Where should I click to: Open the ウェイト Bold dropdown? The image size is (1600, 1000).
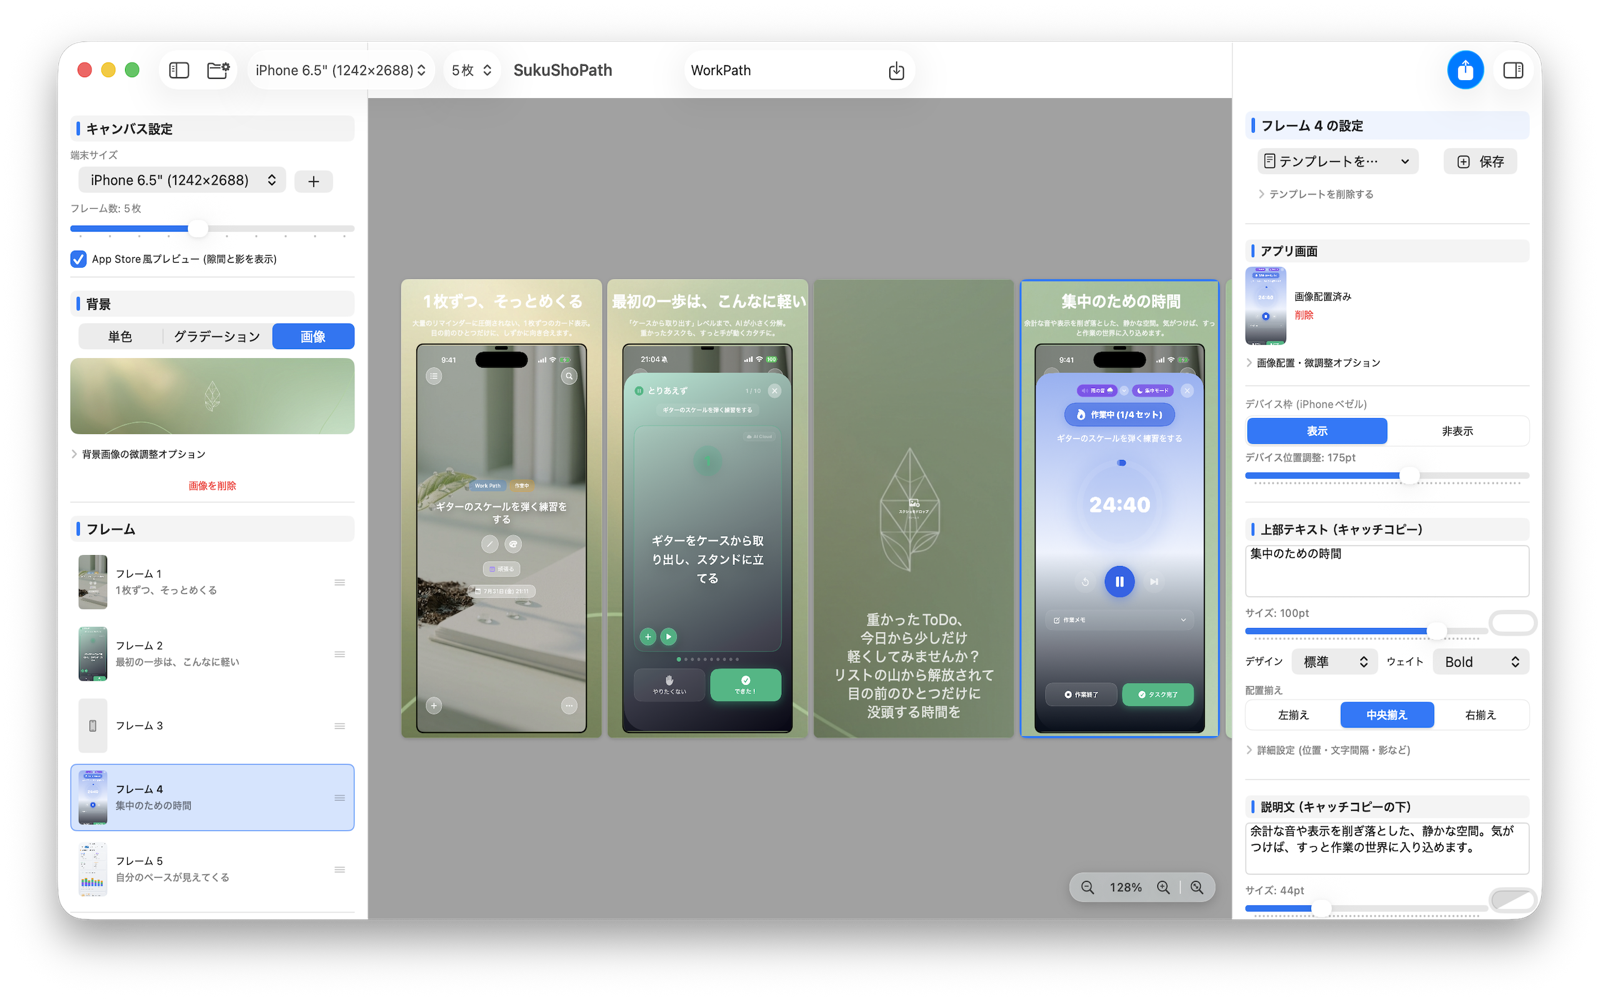click(x=1482, y=662)
